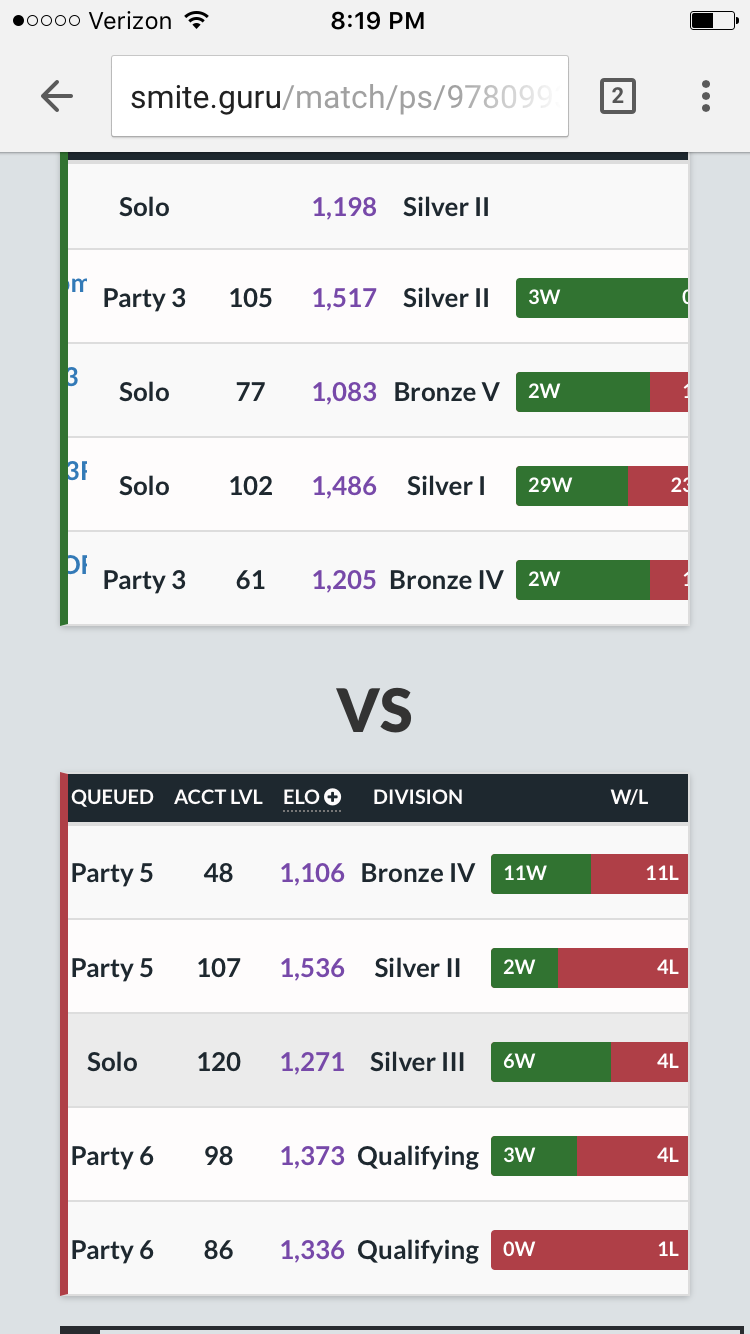Viewport: 750px width, 1334px height.
Task: Click the plus icon beside ELO
Action: (333, 797)
